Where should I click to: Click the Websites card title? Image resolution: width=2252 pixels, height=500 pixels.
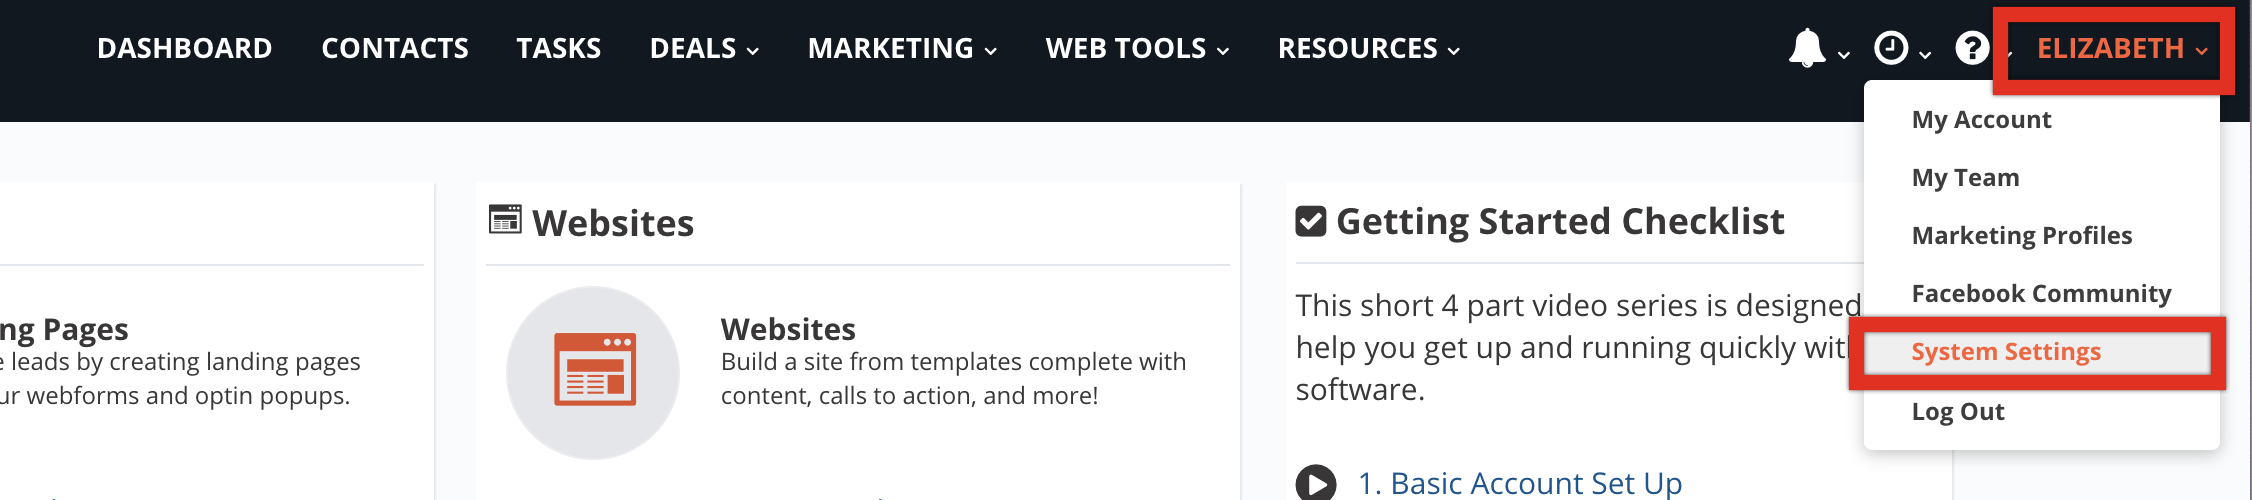(x=788, y=329)
